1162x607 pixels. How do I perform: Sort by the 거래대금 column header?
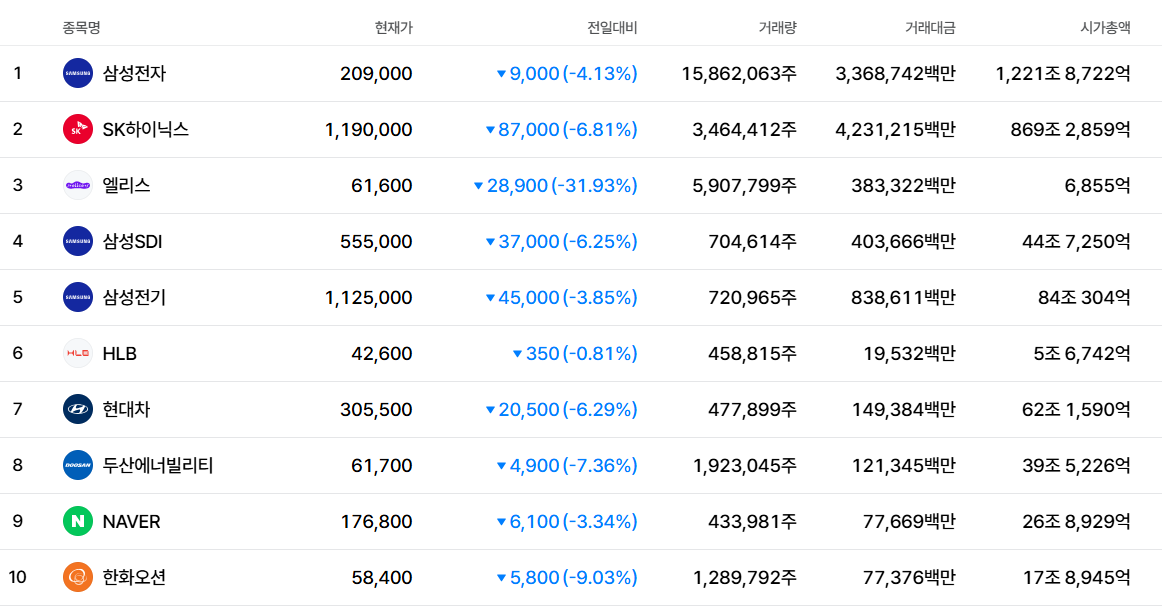click(x=930, y=28)
